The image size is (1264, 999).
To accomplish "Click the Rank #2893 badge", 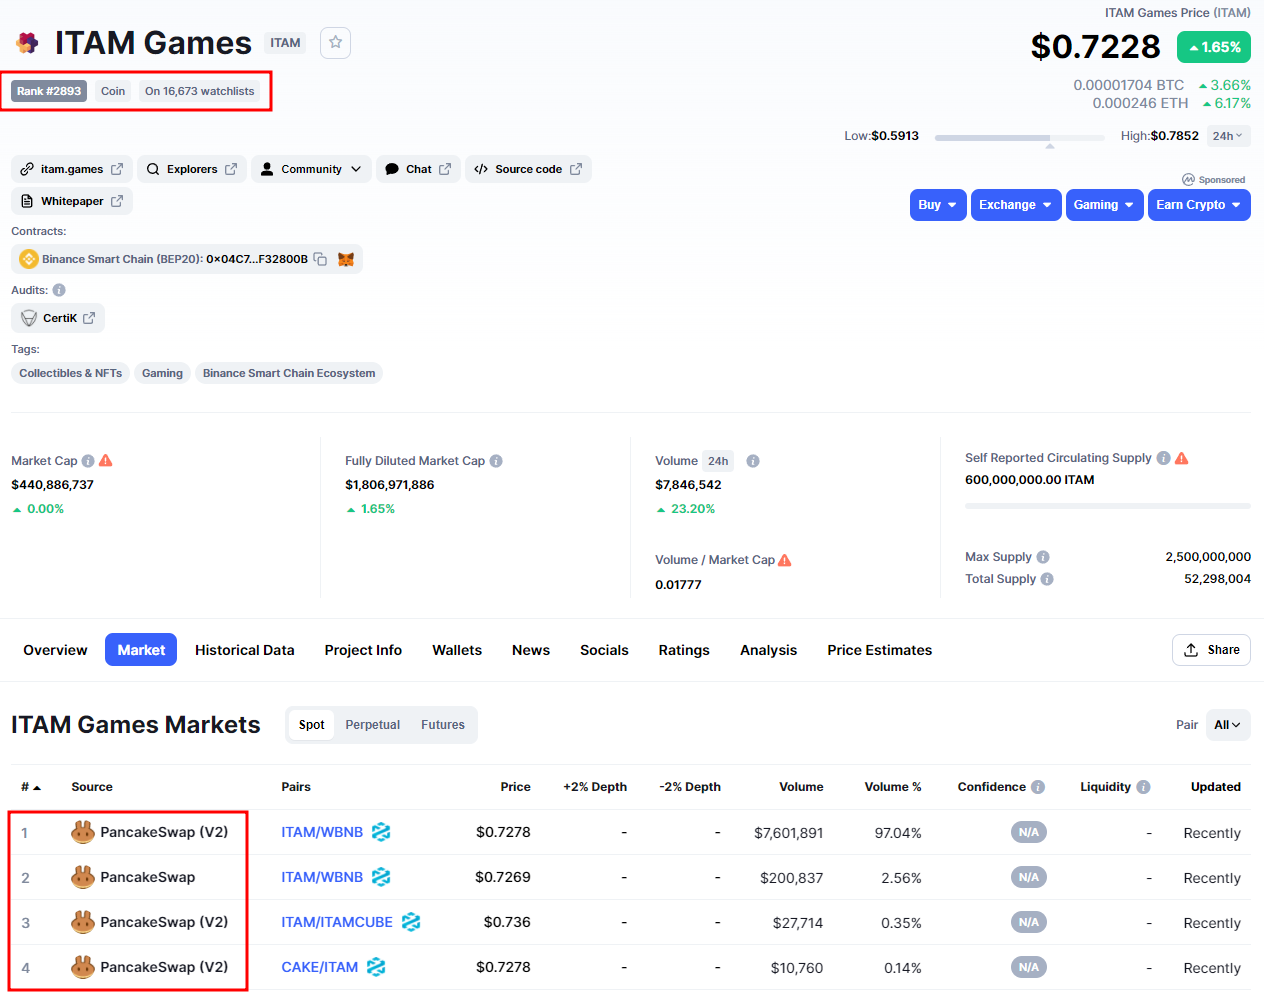I will coord(49,91).
